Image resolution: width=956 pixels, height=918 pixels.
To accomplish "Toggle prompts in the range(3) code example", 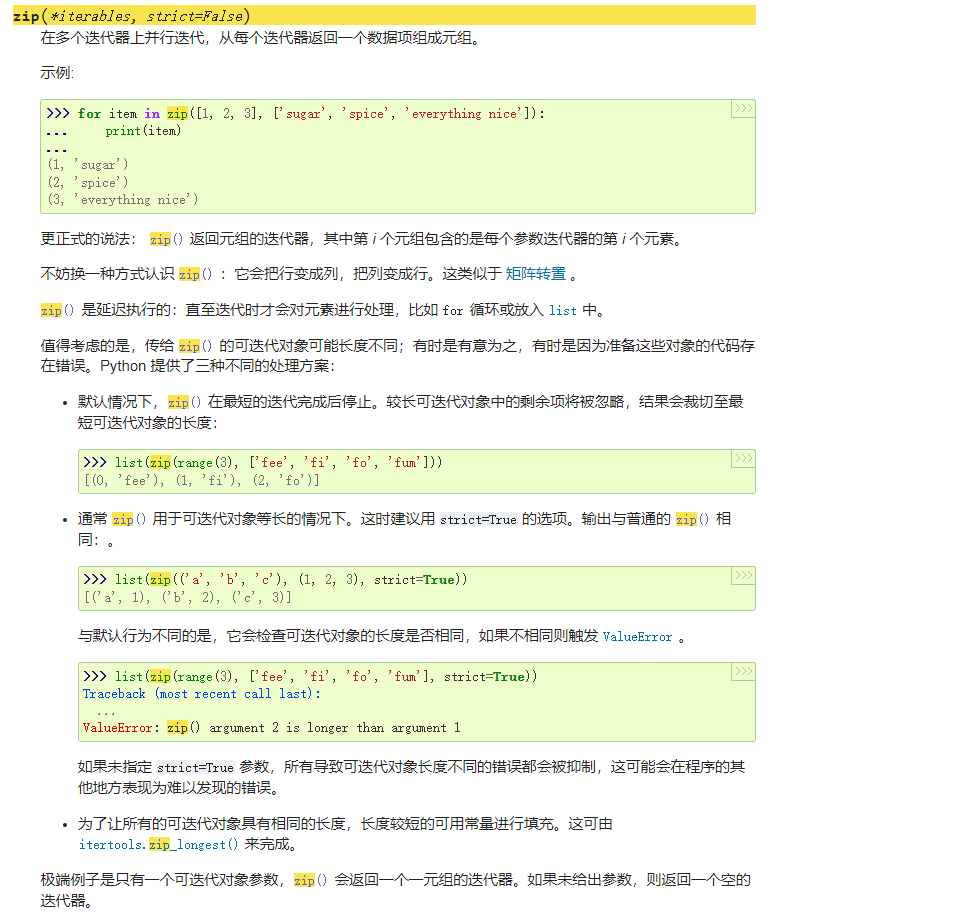I will 742,457.
